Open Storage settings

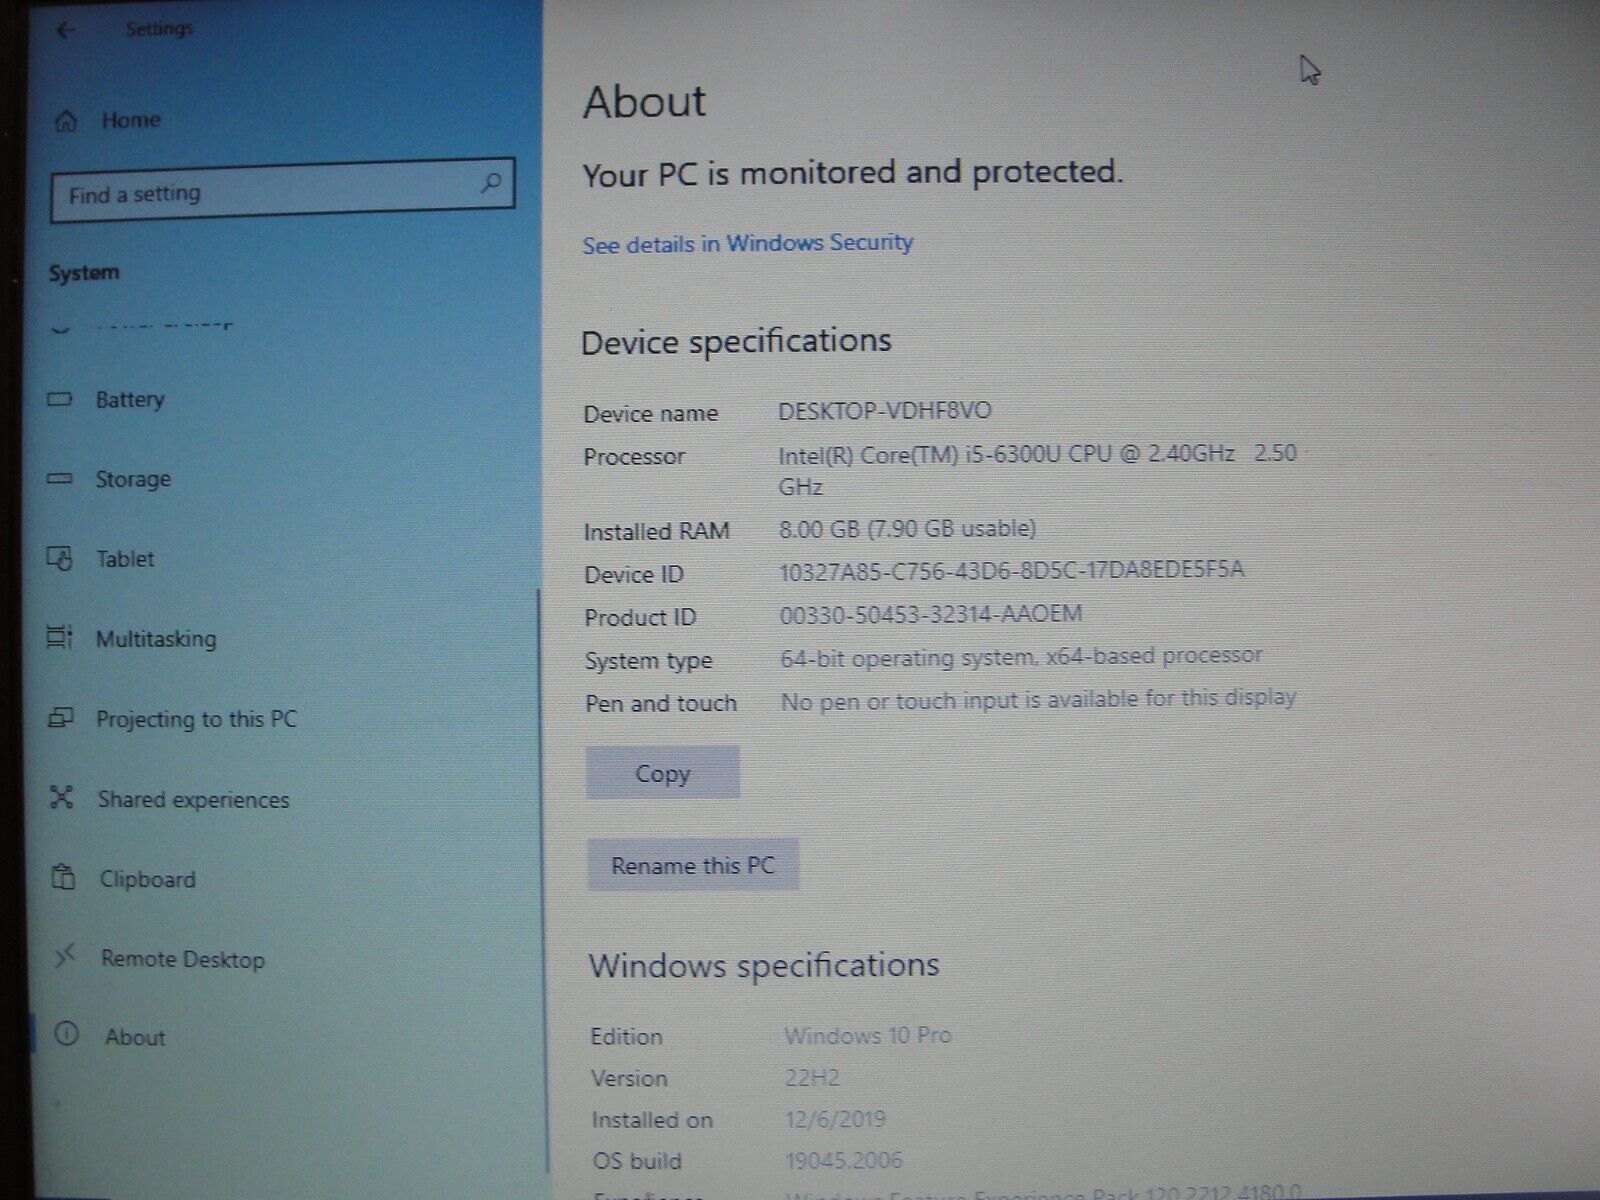coord(133,479)
